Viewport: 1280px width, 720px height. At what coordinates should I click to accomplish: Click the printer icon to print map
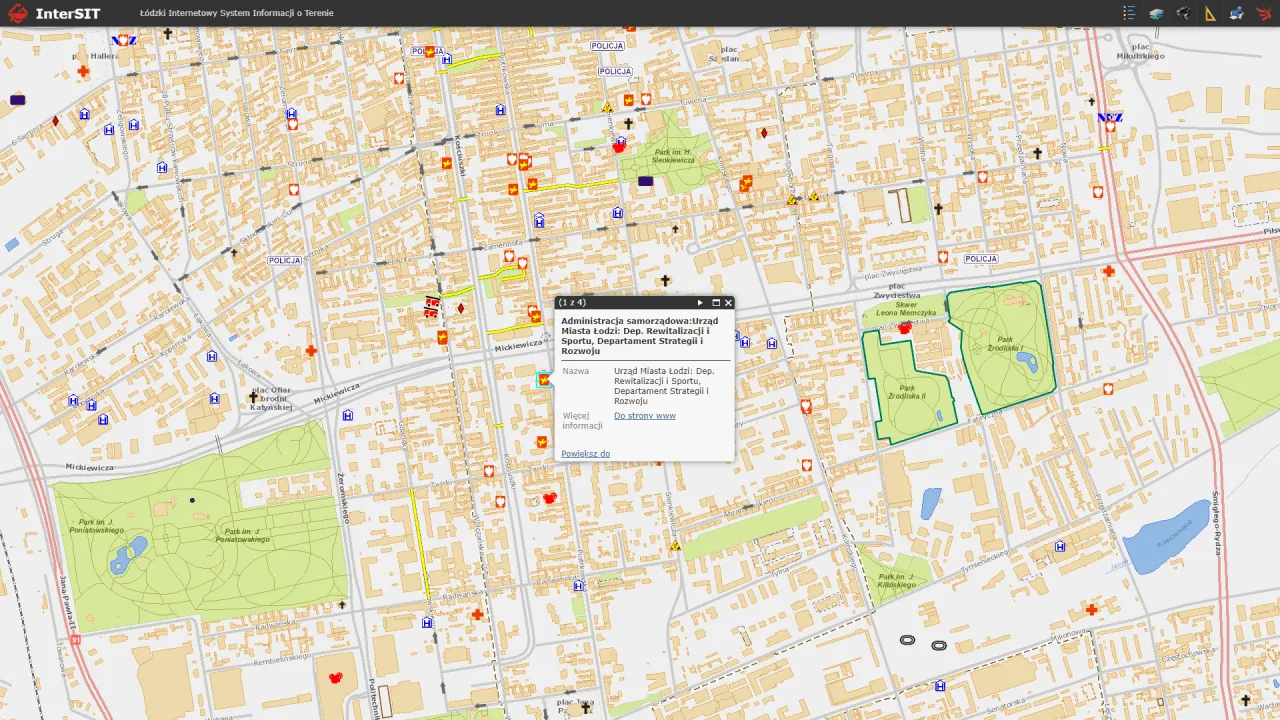click(x=1237, y=13)
